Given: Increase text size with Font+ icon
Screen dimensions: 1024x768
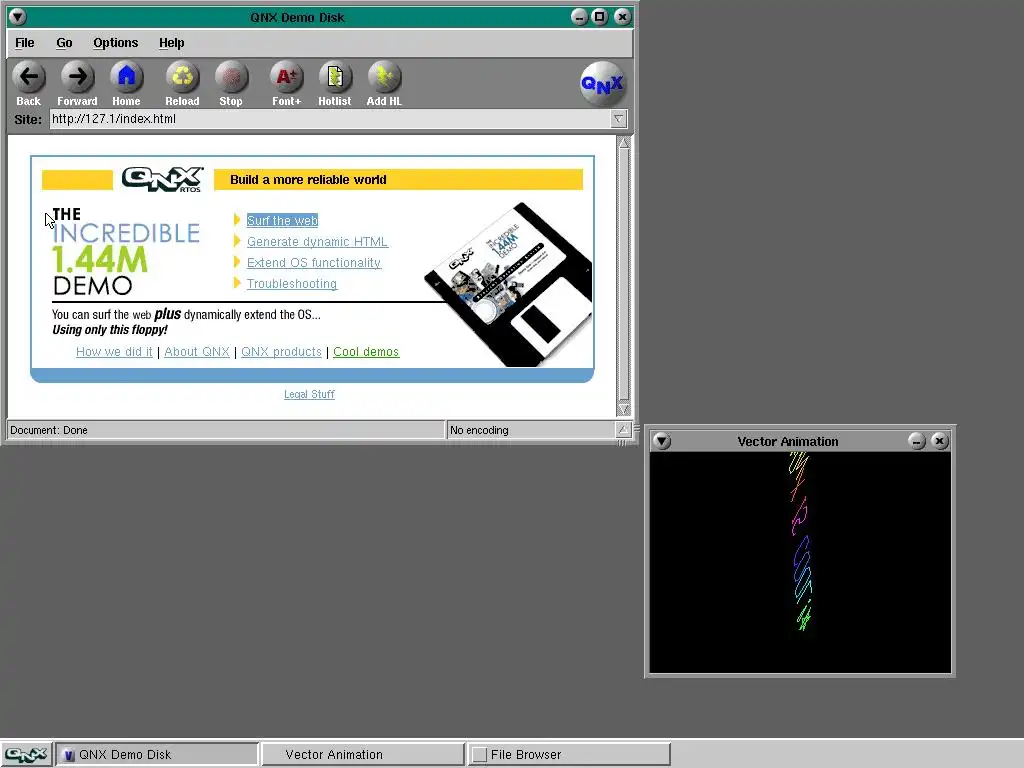Looking at the screenshot, I should pos(287,78).
